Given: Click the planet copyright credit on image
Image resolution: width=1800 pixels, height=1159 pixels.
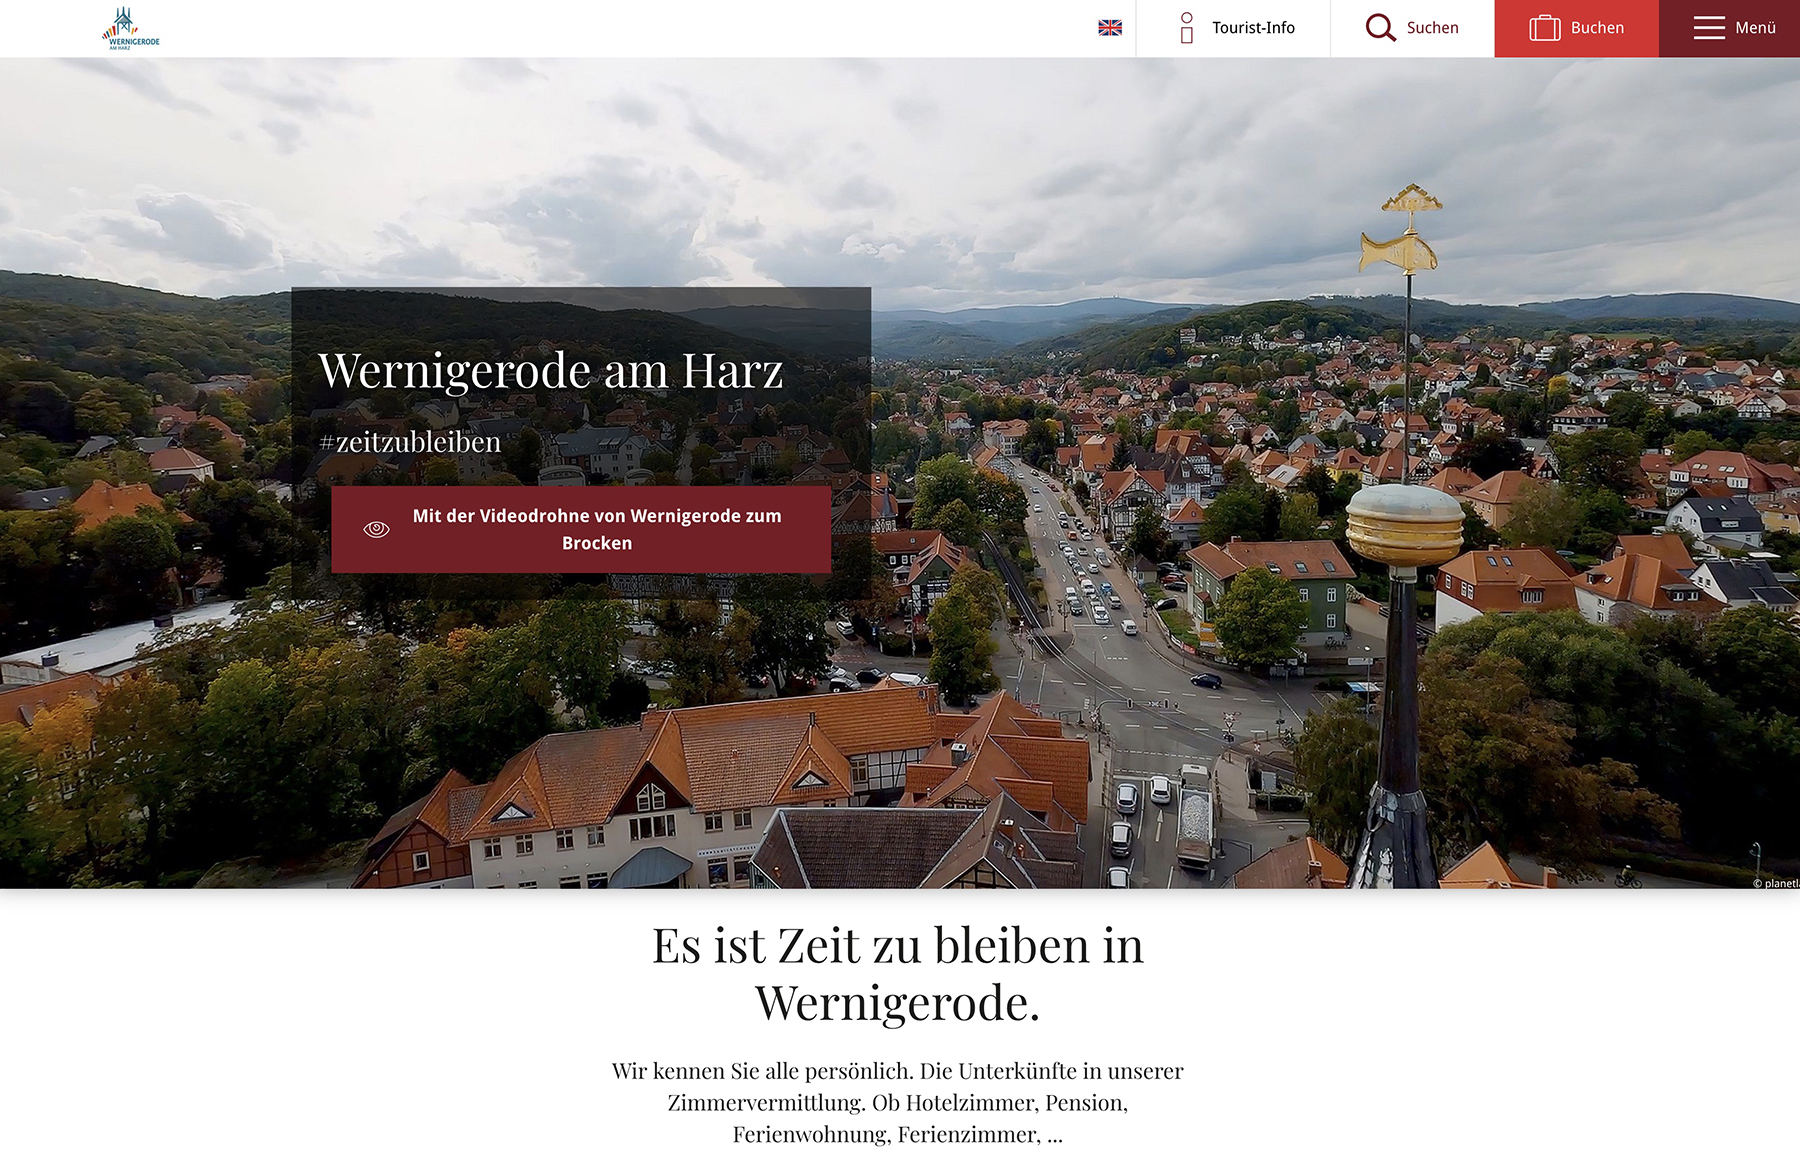Looking at the screenshot, I should point(1775,883).
